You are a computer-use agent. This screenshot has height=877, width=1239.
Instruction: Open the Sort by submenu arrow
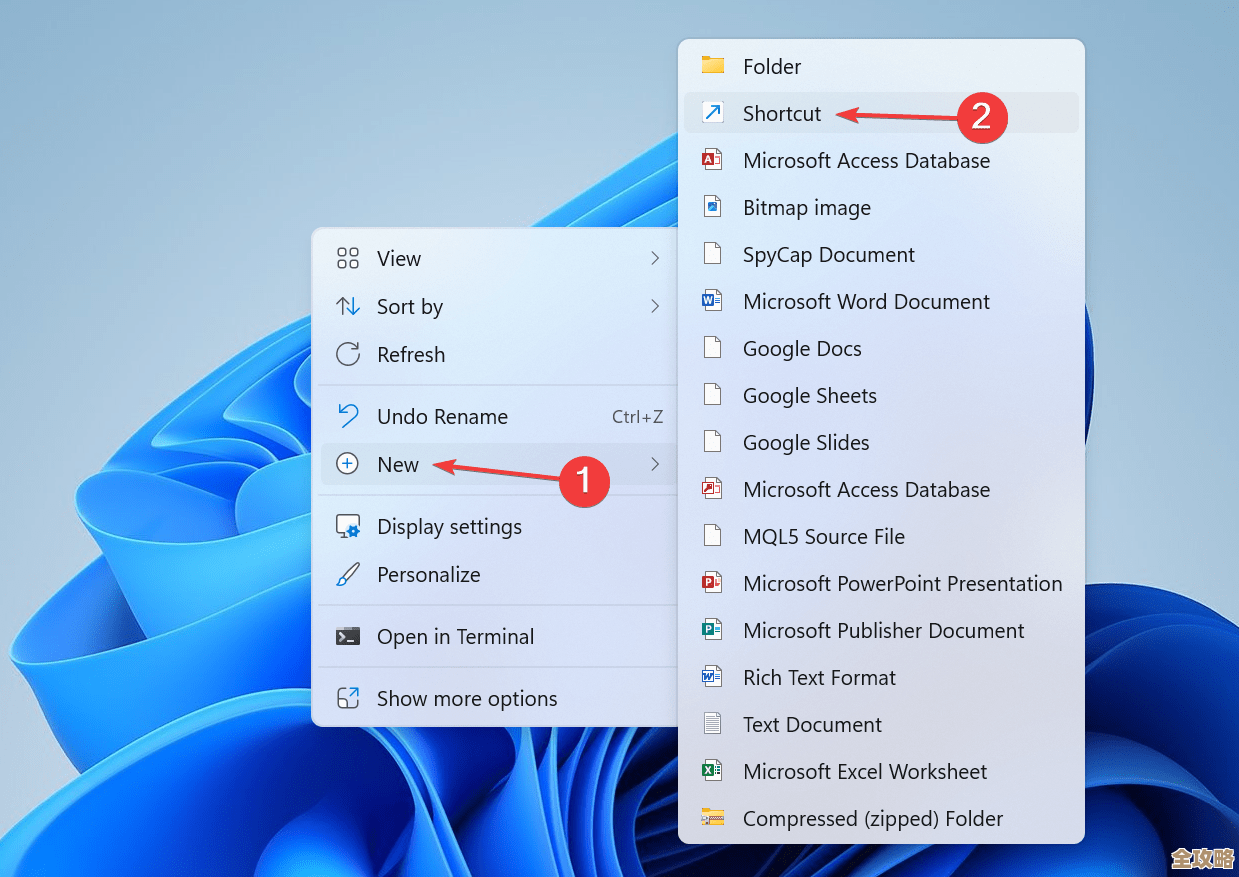[x=655, y=306]
